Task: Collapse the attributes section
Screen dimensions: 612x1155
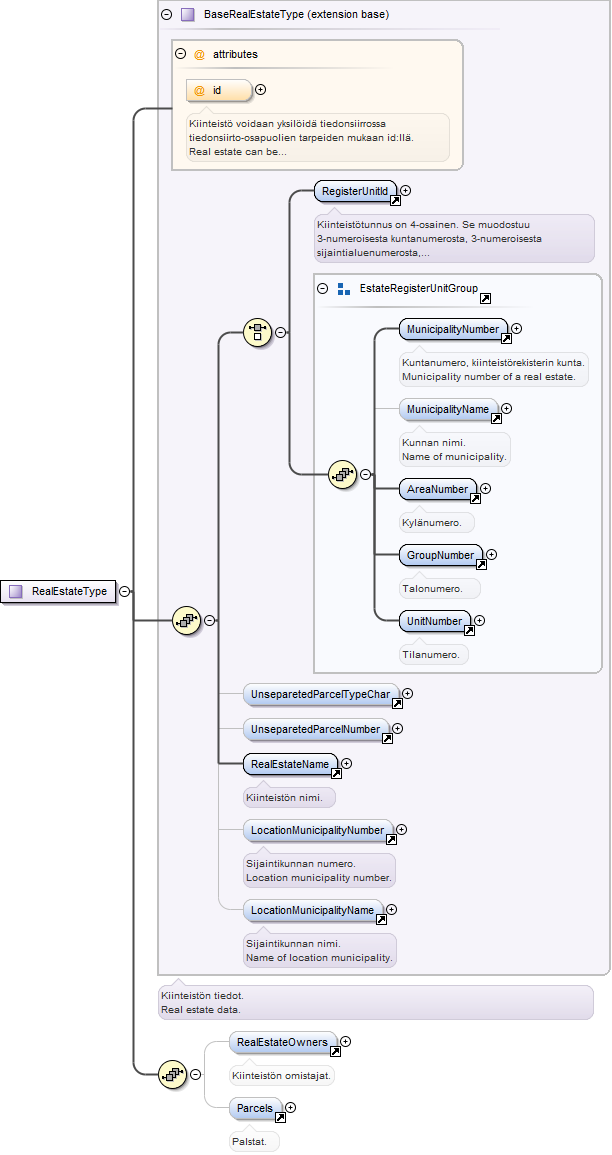Action: click(180, 54)
